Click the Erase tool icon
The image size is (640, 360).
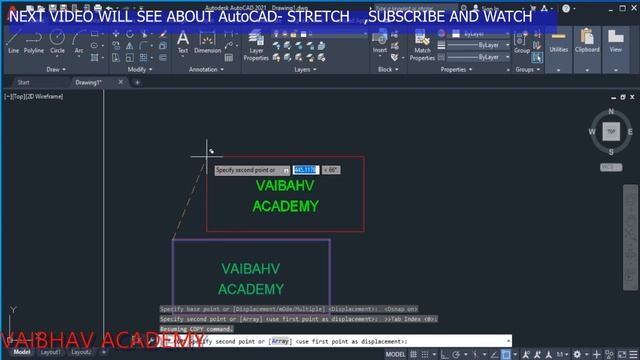163,34
